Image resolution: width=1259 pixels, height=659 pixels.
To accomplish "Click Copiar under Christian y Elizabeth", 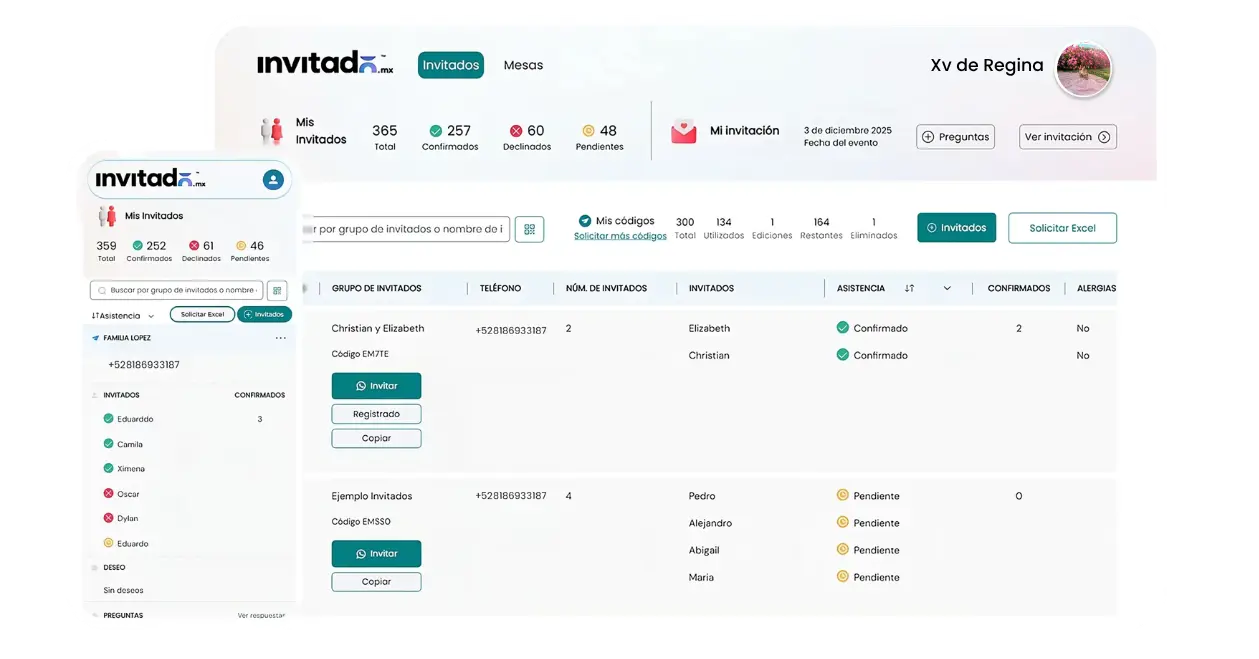I will [376, 438].
